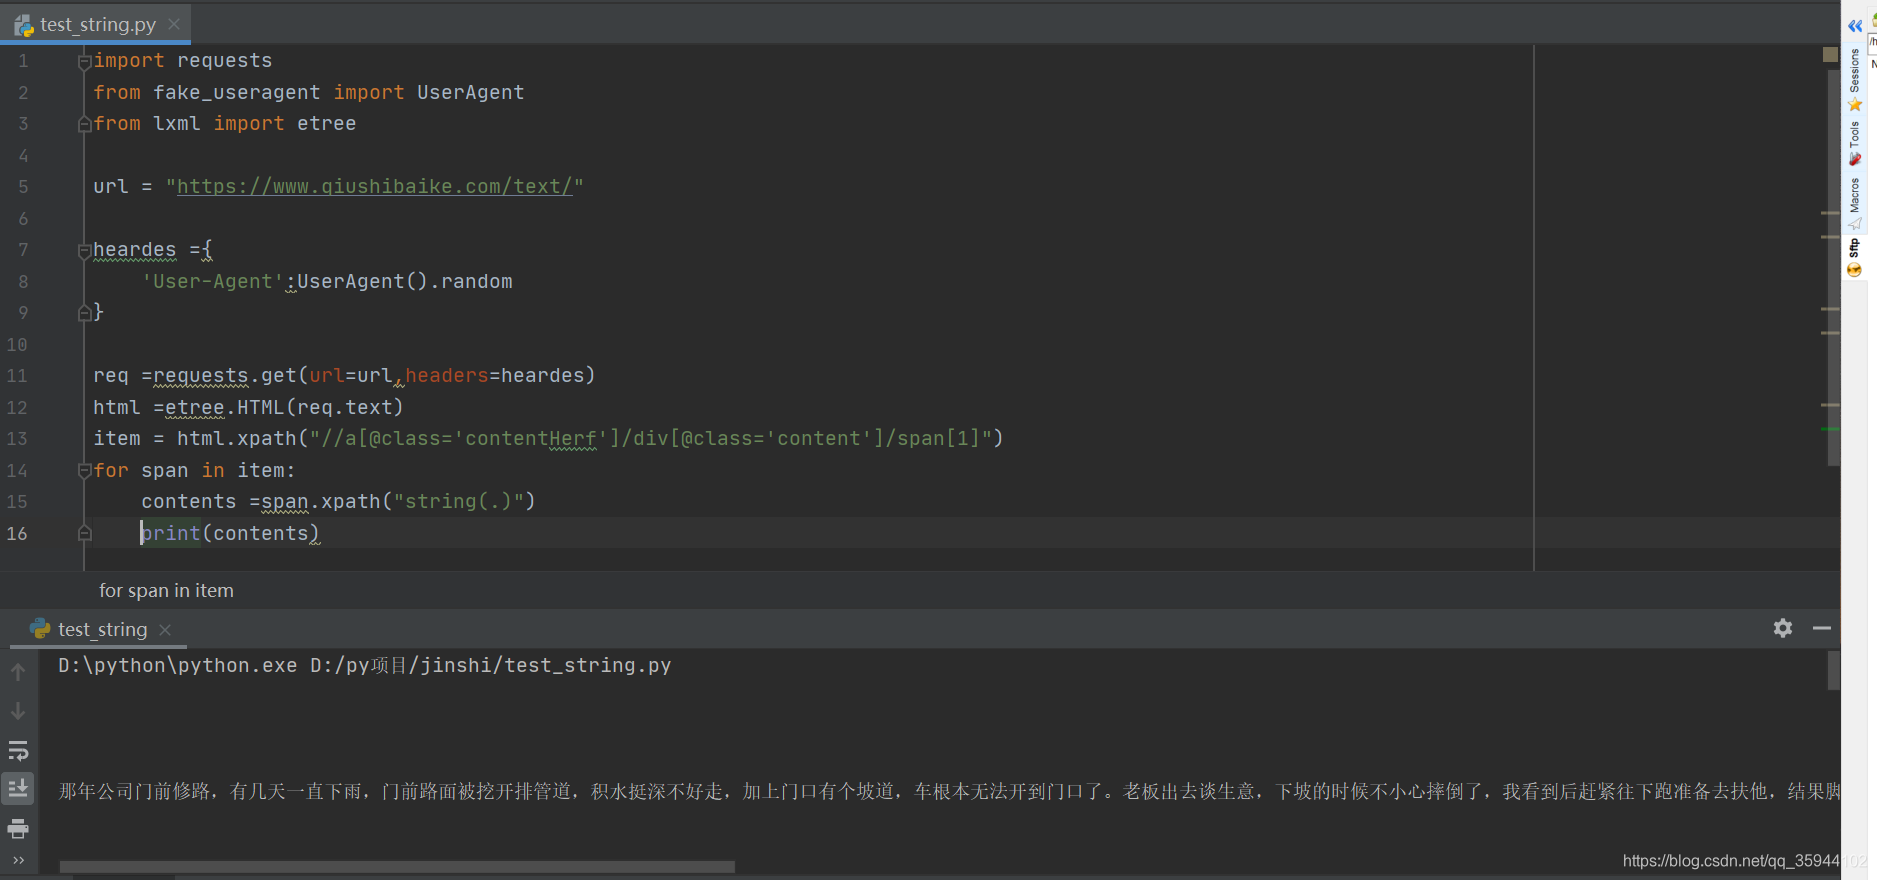
Task: Collapse the for loop fold marker
Action: click(85, 471)
